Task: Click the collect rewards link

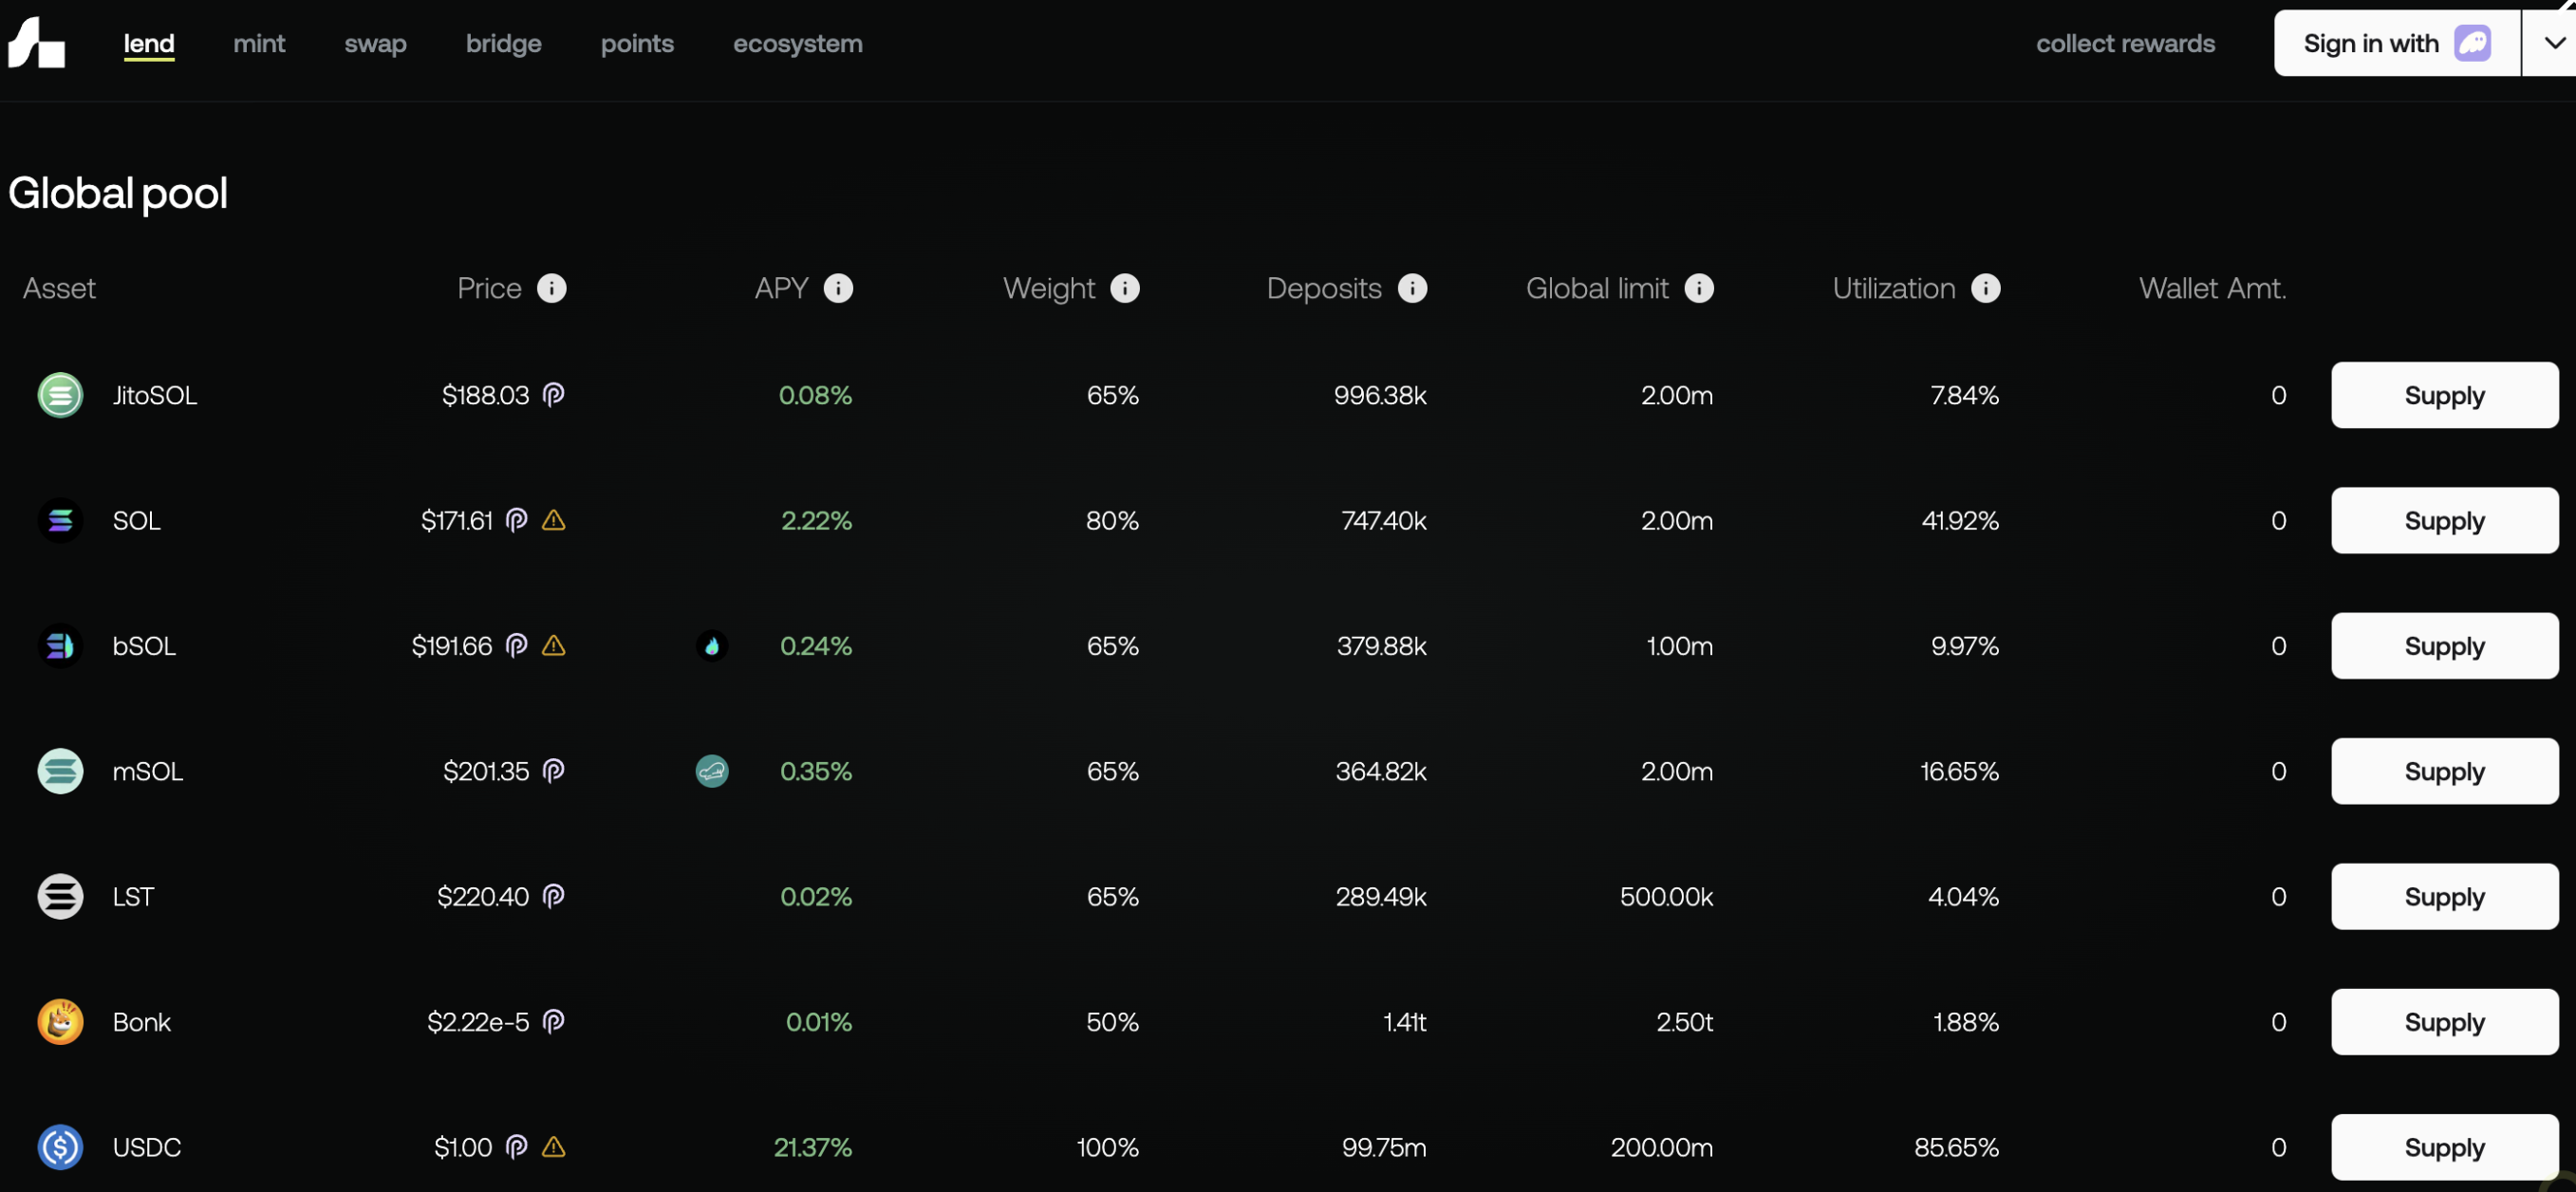Action: point(2125,43)
